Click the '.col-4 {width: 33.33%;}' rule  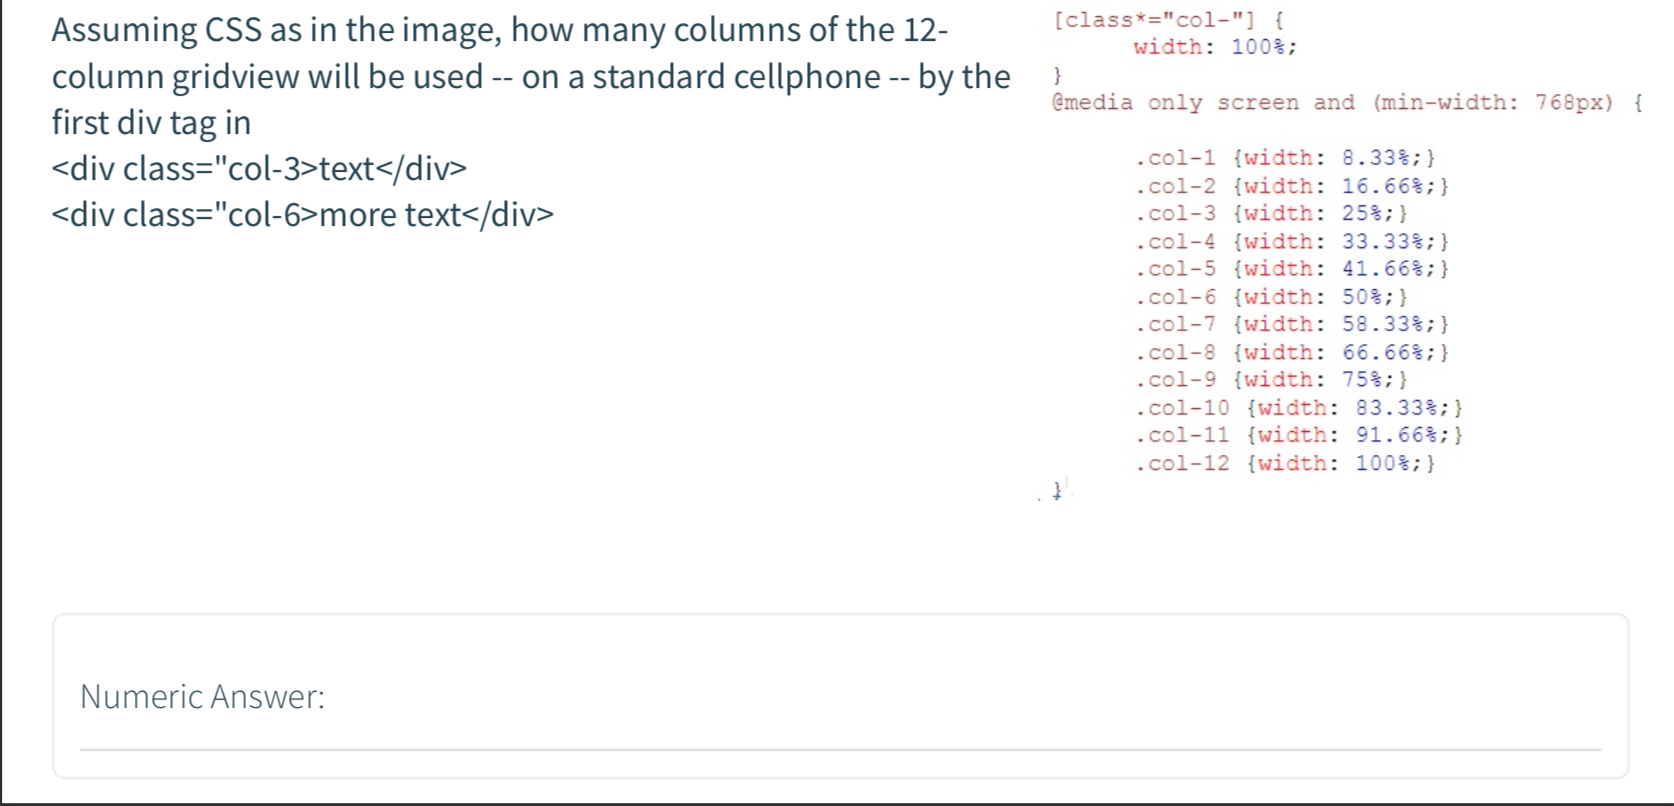[x=1292, y=241]
